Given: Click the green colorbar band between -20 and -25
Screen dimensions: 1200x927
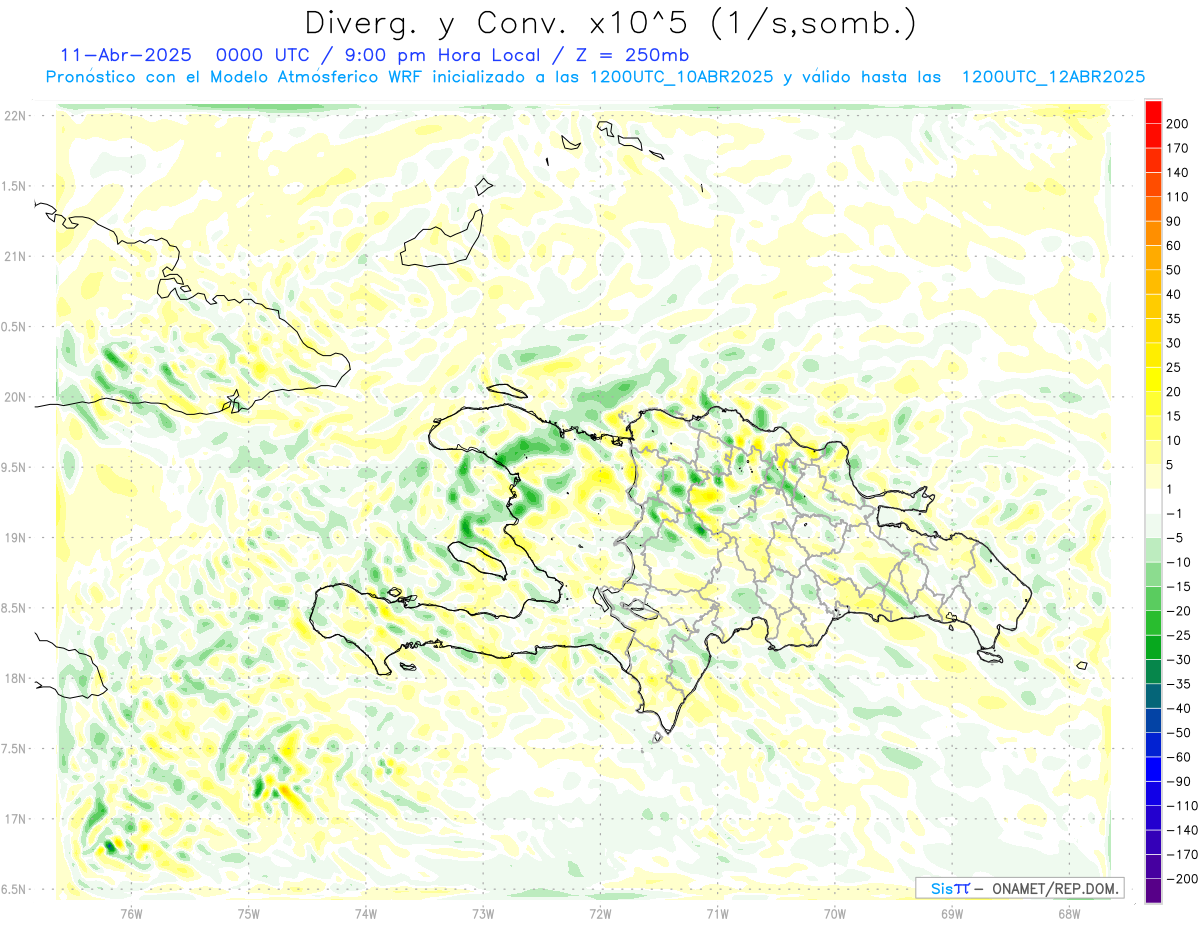Looking at the screenshot, I should coord(1153,623).
